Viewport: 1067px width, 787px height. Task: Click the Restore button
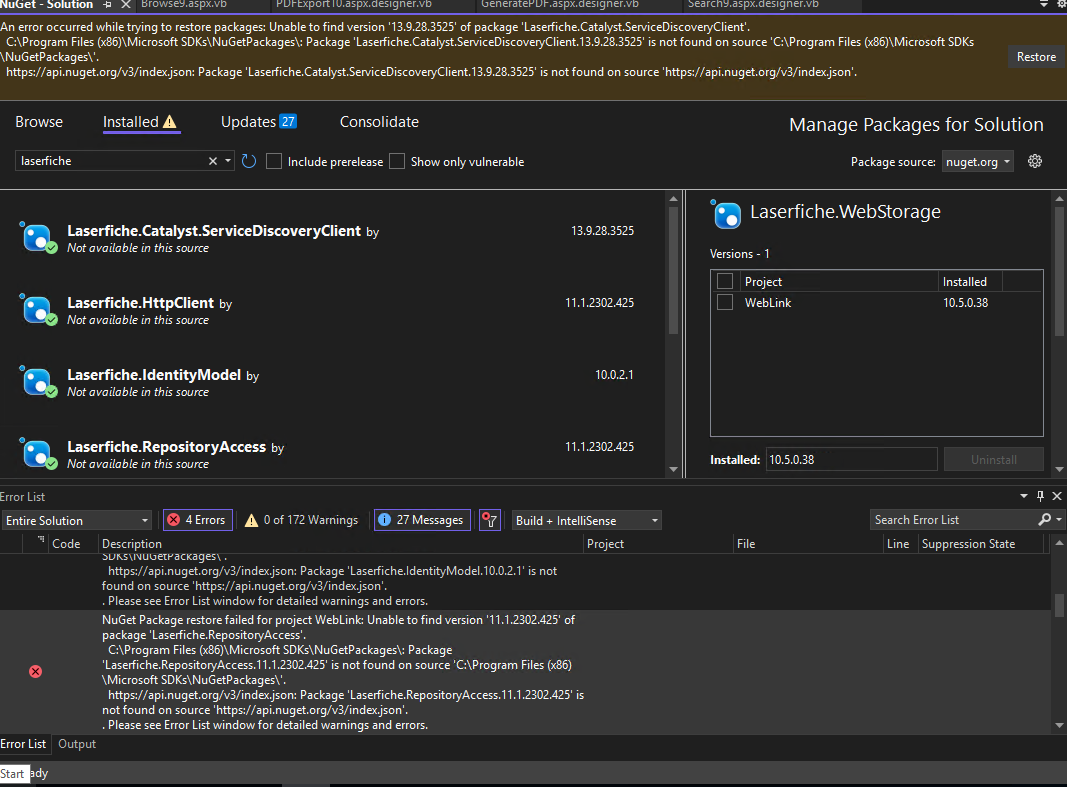[1036, 57]
